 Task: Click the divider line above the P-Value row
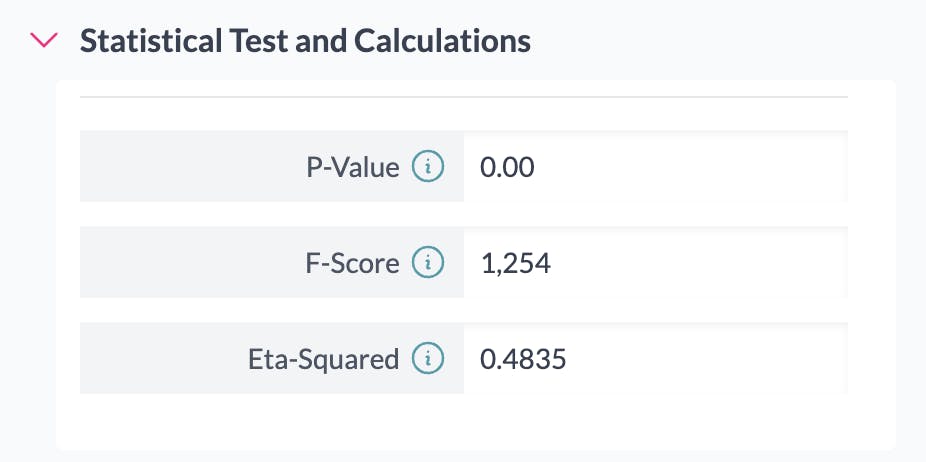pos(463,97)
